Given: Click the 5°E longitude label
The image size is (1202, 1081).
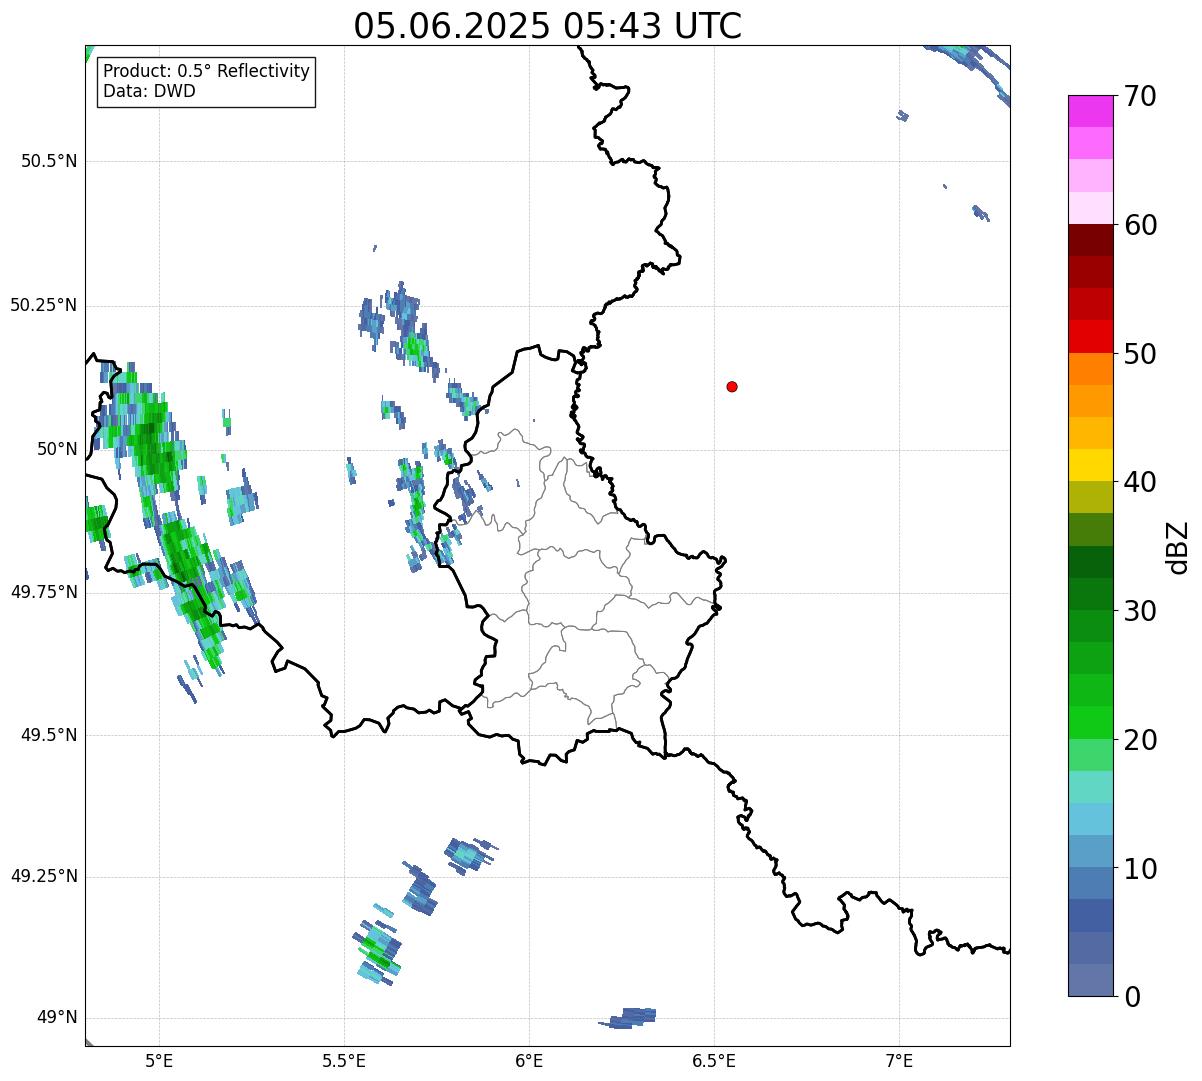Looking at the screenshot, I should click(x=159, y=1060).
